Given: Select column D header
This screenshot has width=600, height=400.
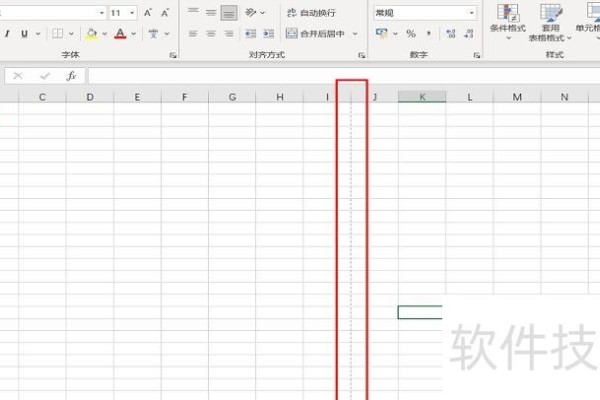Looking at the screenshot, I should coord(90,97).
